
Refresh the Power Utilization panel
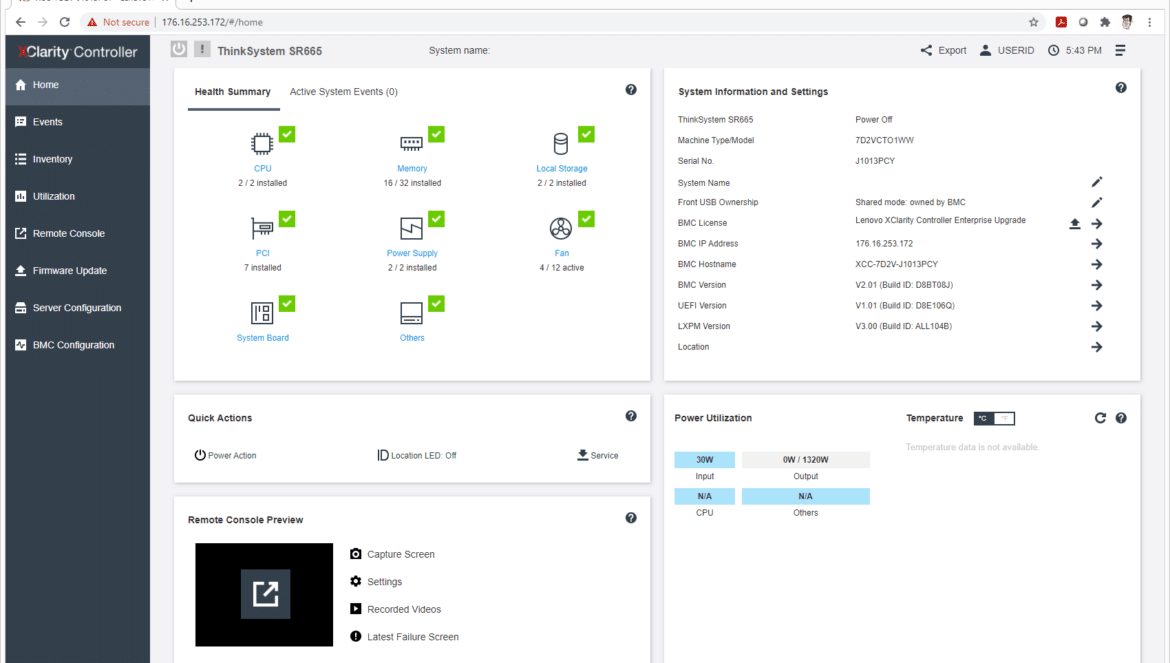pos(1100,418)
